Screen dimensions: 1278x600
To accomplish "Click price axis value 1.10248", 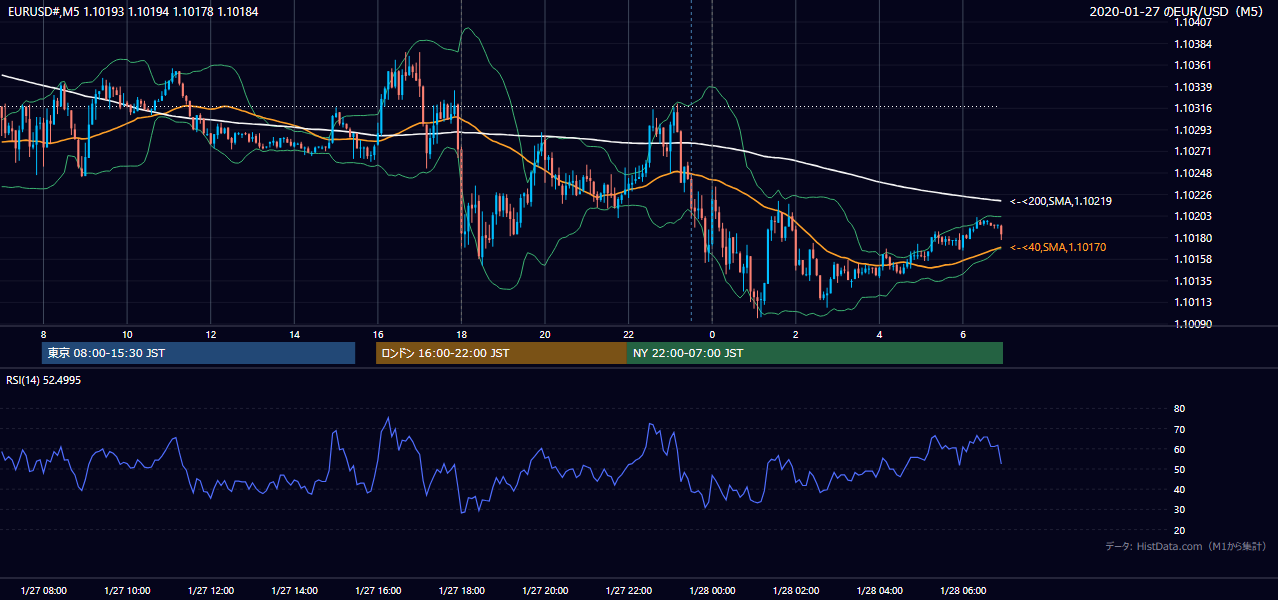I will click(x=1193, y=173).
